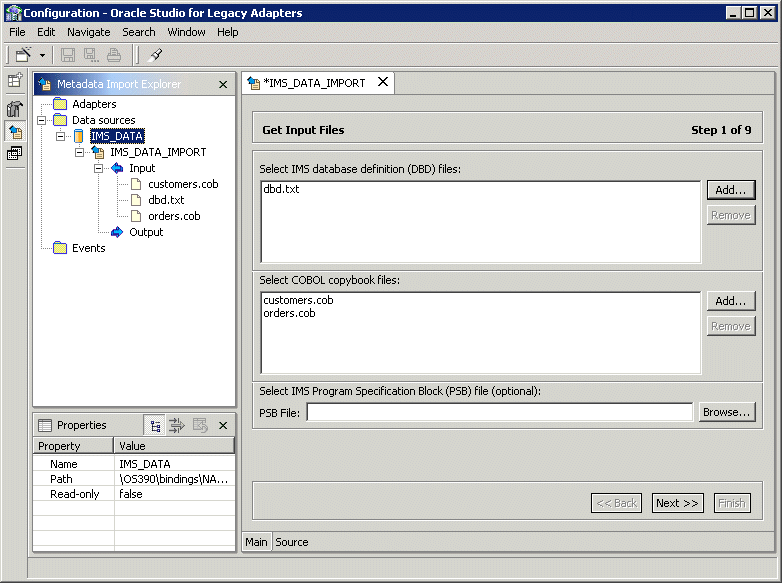Viewport: 782px width, 583px height.
Task: Open the File menu
Action: point(17,32)
